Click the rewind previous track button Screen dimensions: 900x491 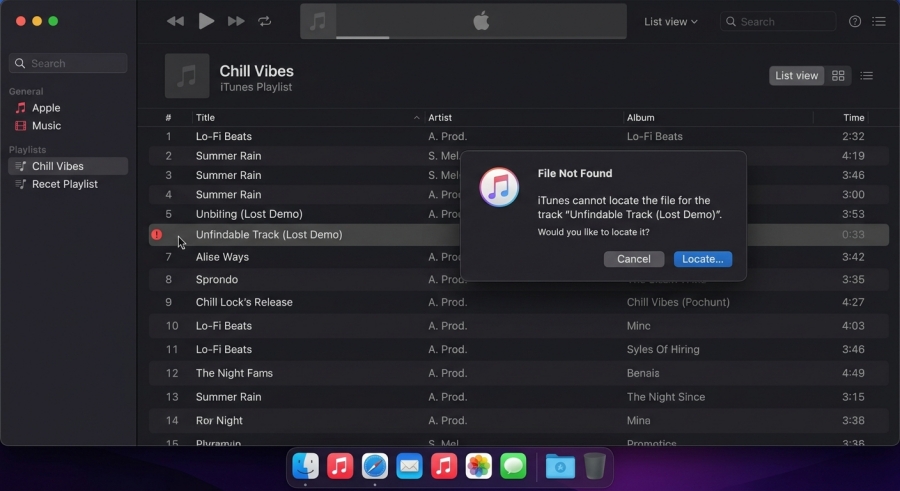click(x=175, y=21)
